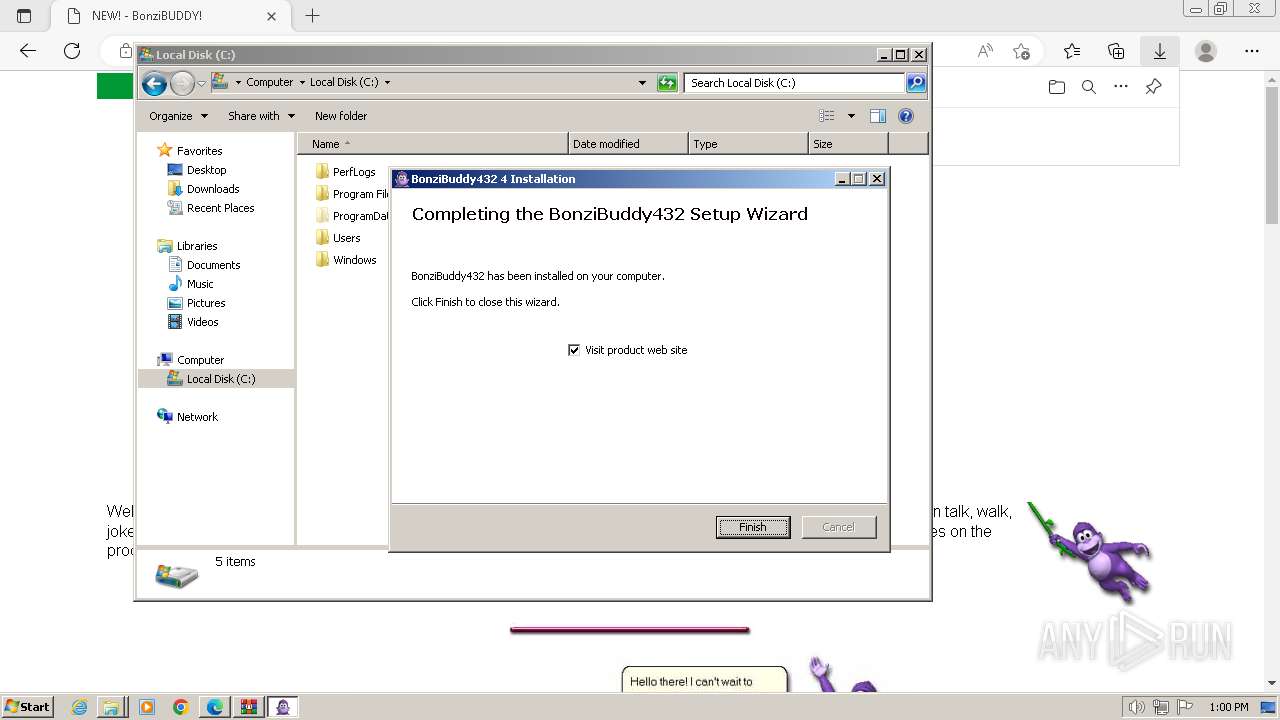
Task: Expand Local Disk (C:) breadcrumb arrow
Action: coord(388,83)
